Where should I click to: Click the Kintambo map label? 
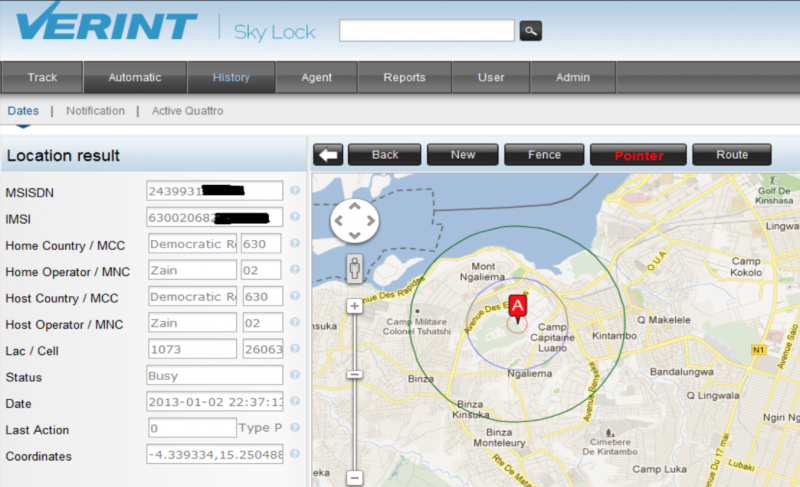[x=614, y=336]
